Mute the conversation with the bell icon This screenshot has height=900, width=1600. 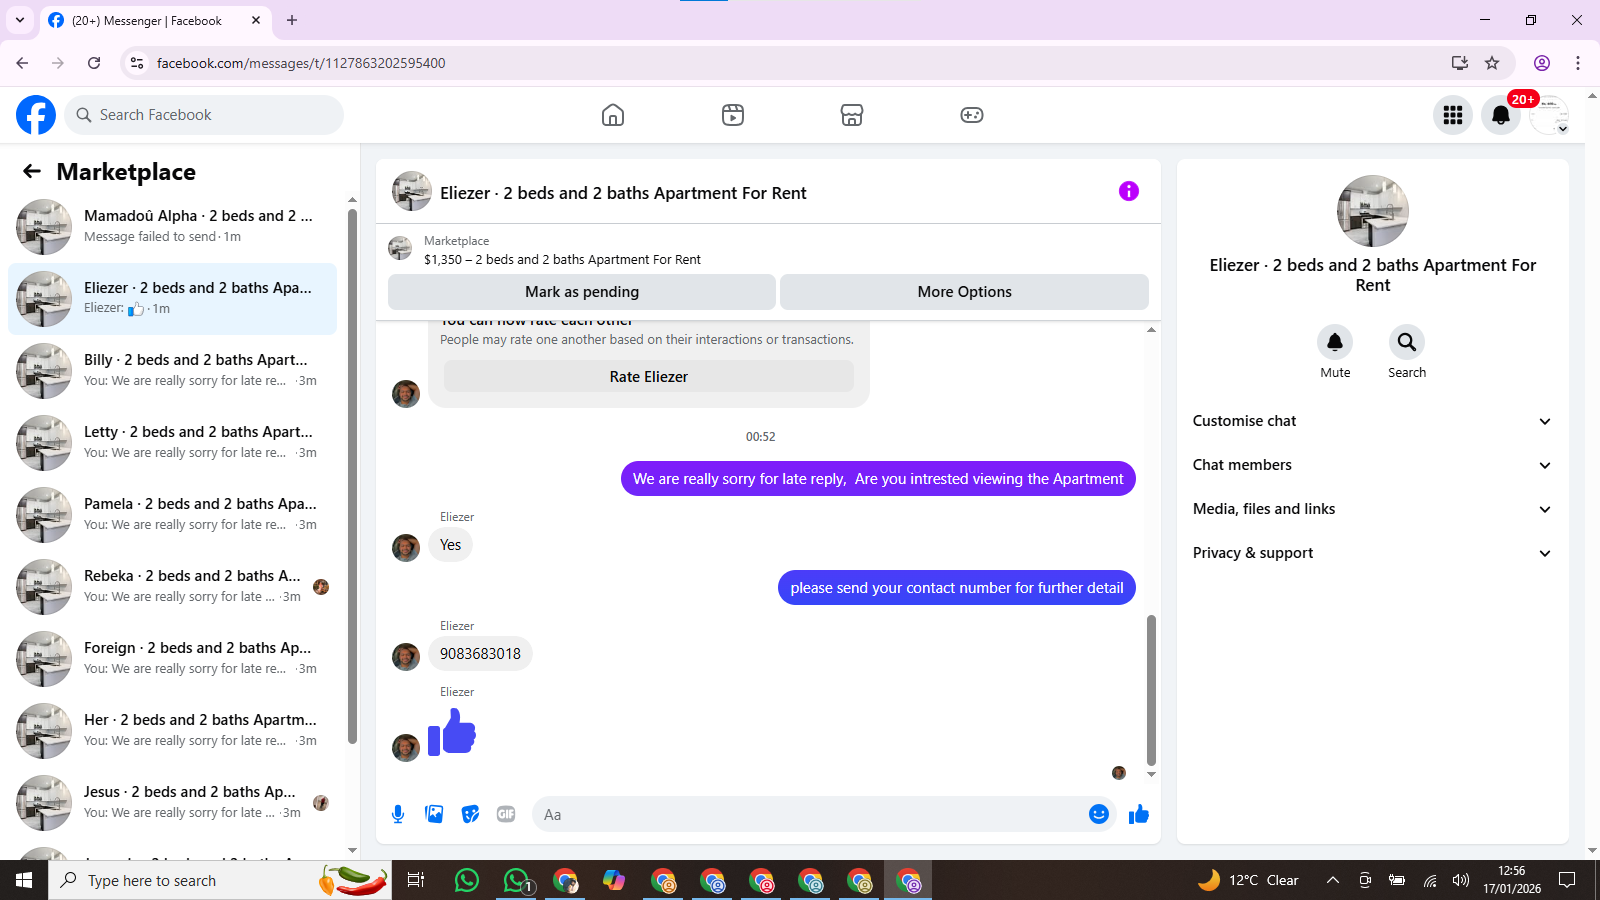coord(1335,342)
